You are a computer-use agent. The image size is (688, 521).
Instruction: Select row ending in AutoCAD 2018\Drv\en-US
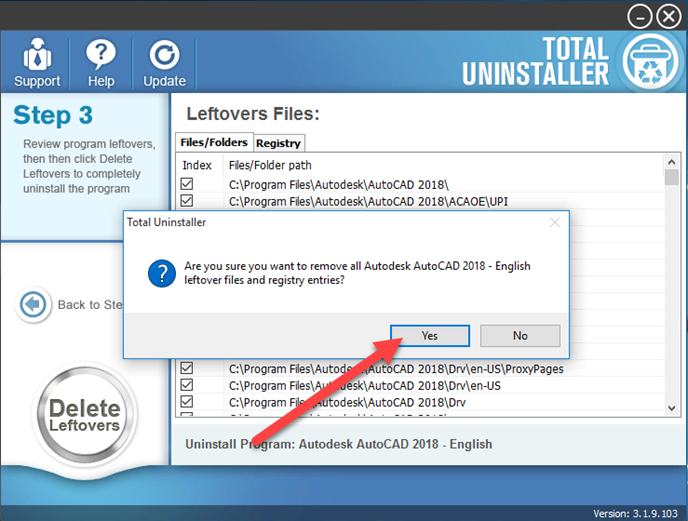(420, 385)
